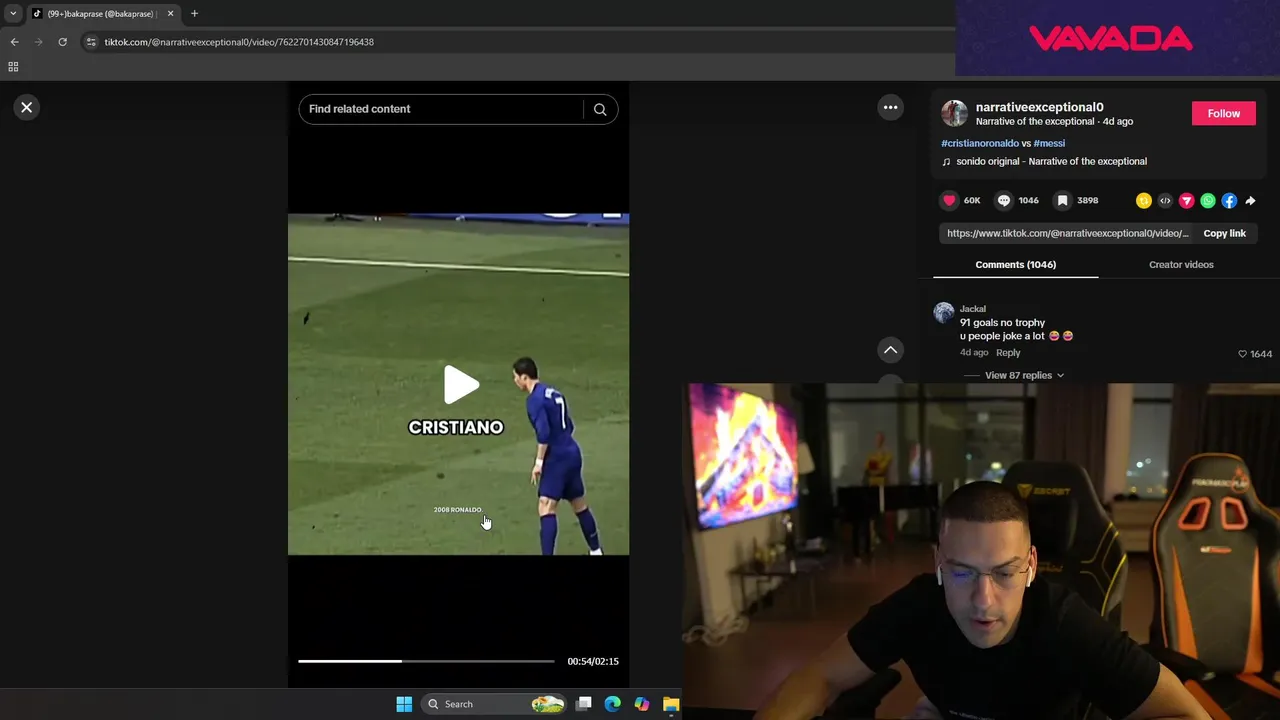This screenshot has height=720, width=1280.
Task: Switch to the Creator videos tab
Action: (x=1181, y=264)
